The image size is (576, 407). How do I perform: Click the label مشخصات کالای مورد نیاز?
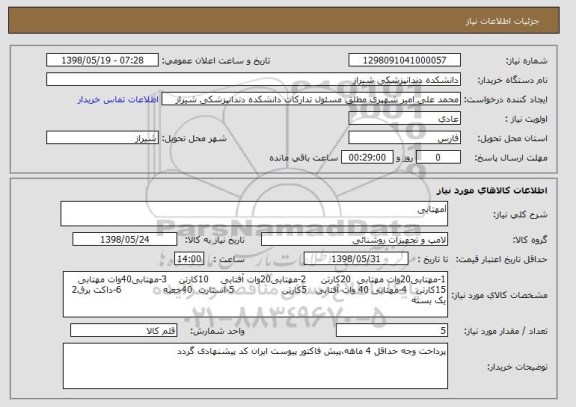pos(500,295)
